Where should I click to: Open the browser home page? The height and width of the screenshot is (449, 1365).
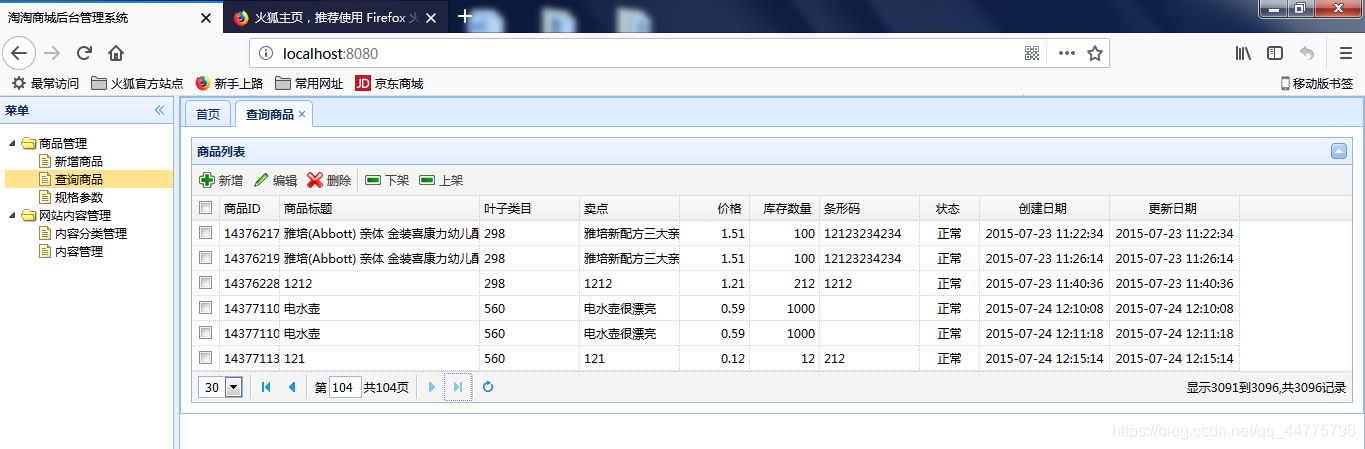(116, 53)
